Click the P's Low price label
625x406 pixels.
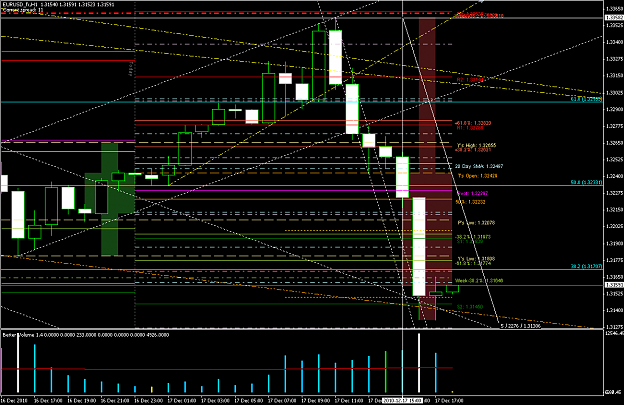point(476,223)
